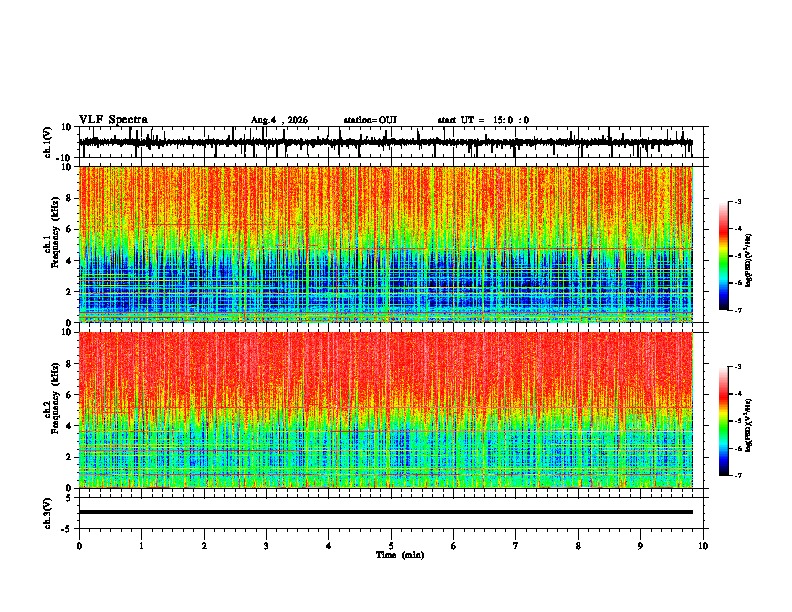Click the '9' minute tick on time axis
The height and width of the screenshot is (612, 792).
[x=640, y=546]
